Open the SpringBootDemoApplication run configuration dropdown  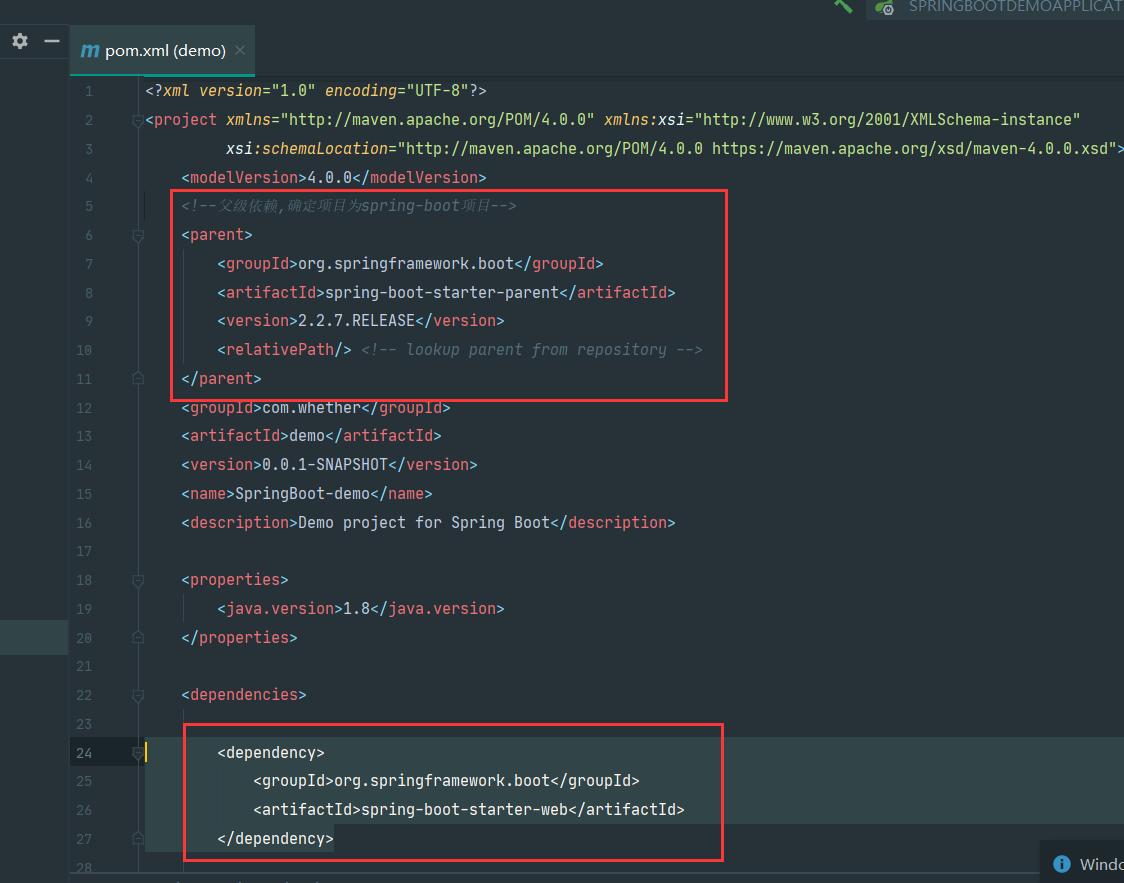tap(996, 8)
